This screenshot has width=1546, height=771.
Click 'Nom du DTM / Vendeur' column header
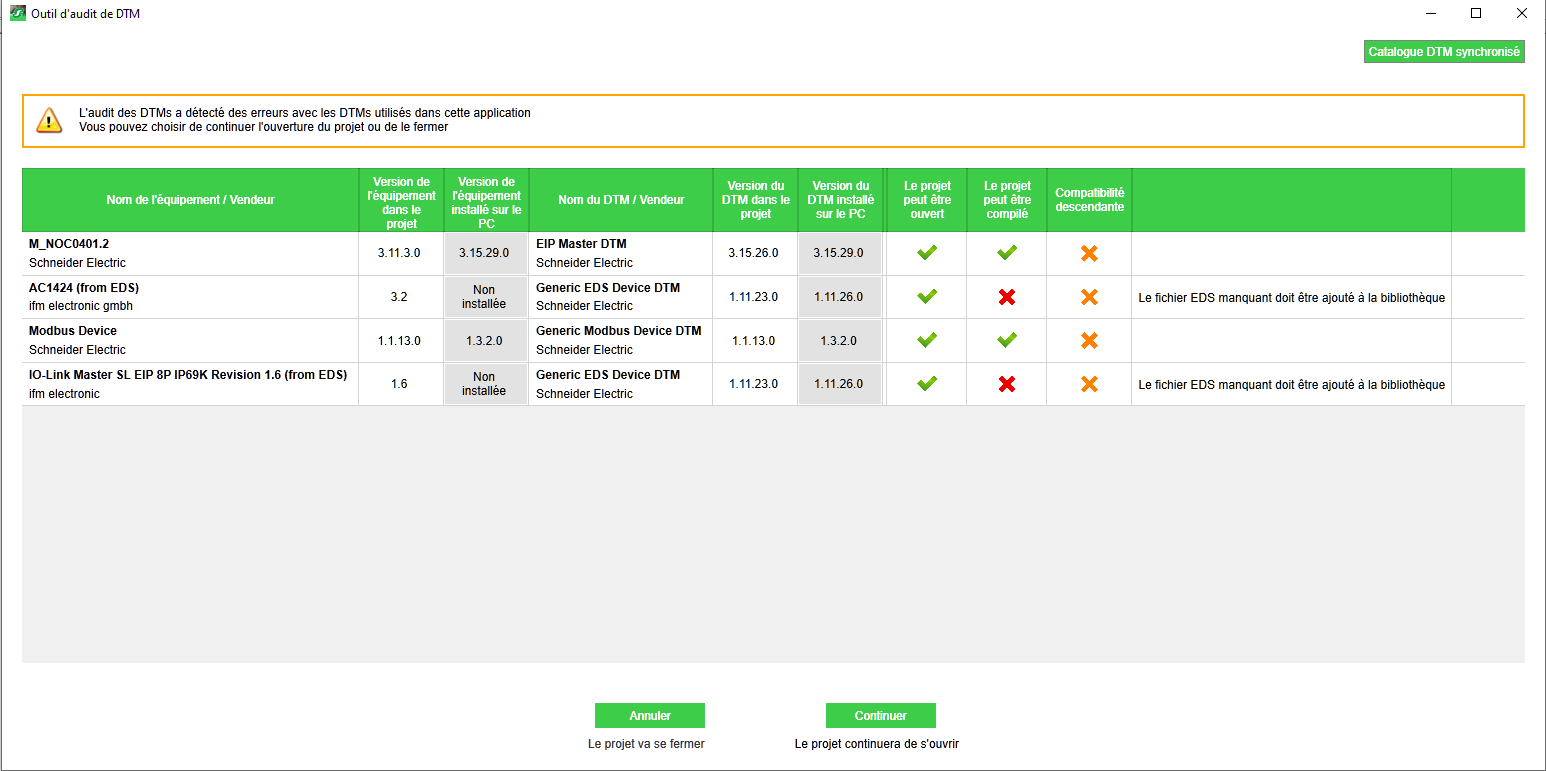pyautogui.click(x=621, y=200)
